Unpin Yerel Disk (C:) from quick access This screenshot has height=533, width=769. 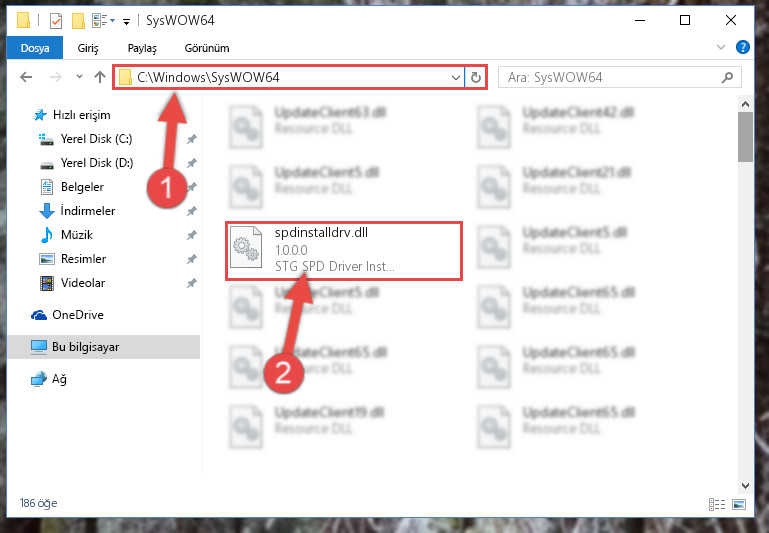[191, 139]
